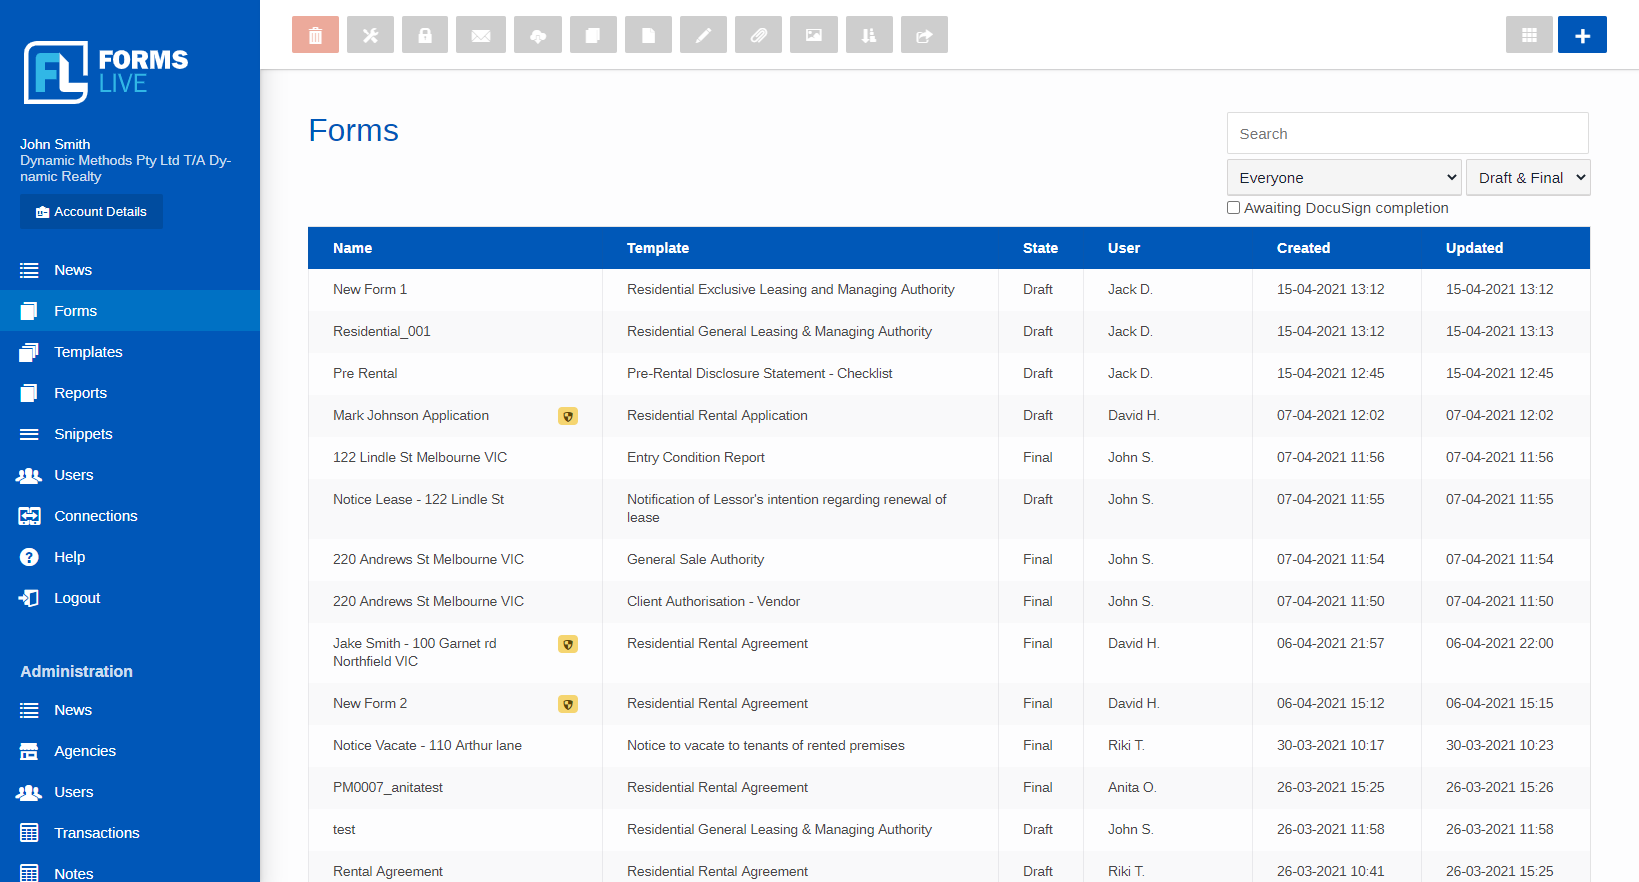This screenshot has height=882, width=1639.
Task: Open the Everyone user filter dropdown
Action: (1344, 178)
